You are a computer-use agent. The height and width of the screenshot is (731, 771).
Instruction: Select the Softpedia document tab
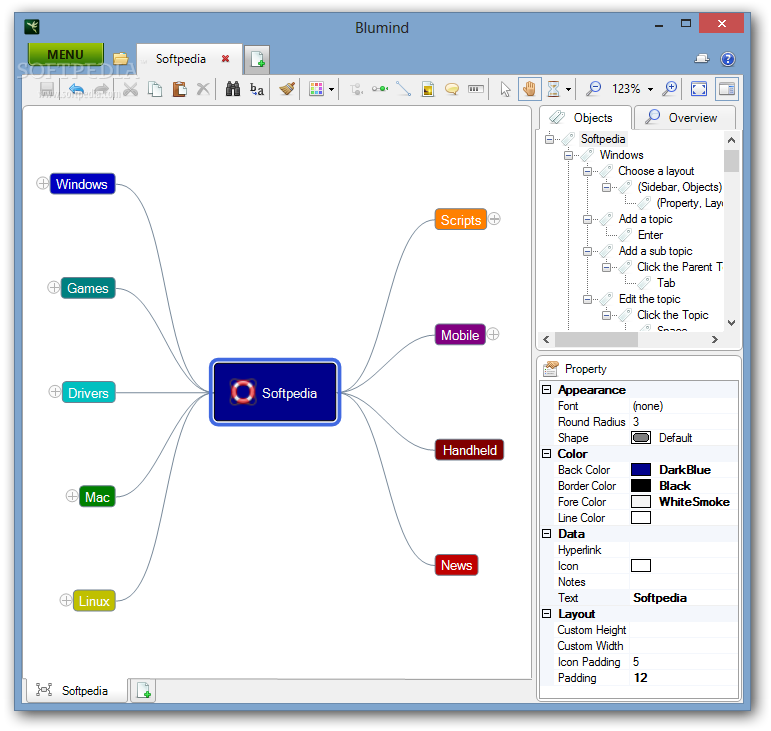180,59
